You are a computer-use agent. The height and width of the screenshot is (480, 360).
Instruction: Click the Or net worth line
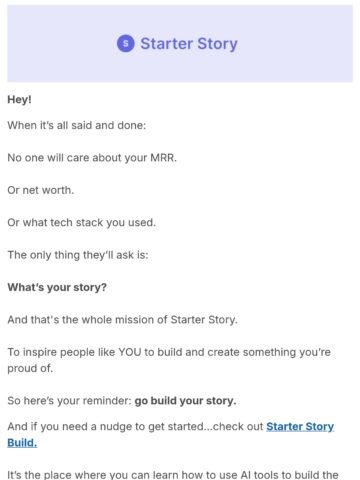41,190
